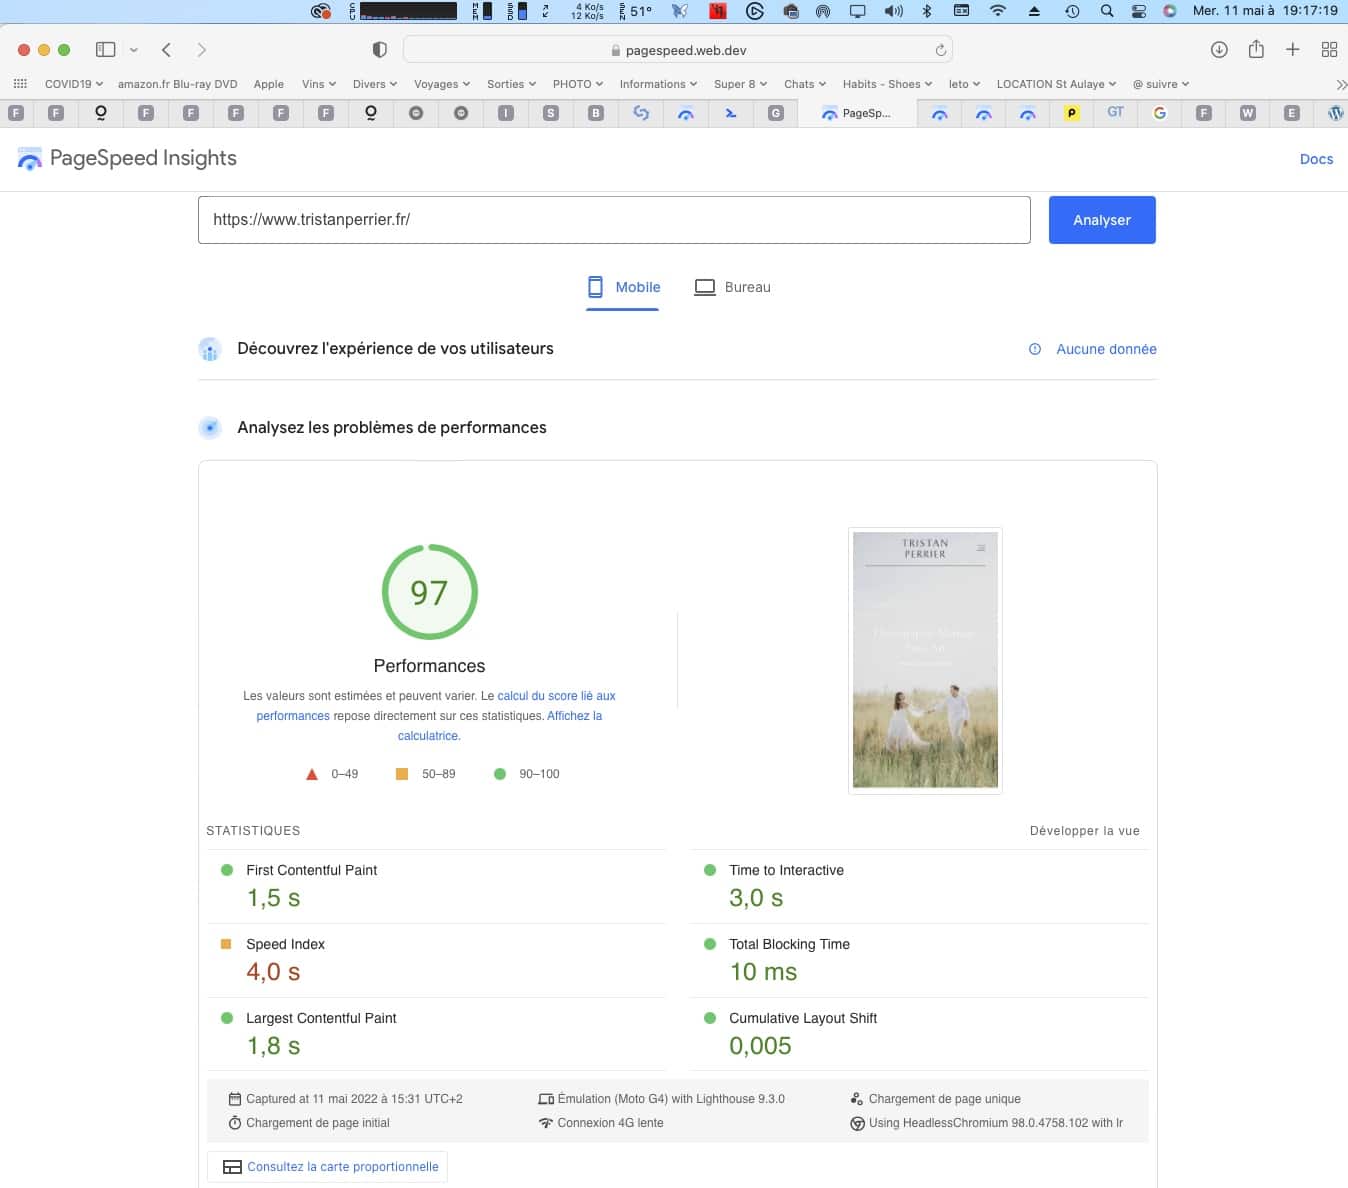Expand the LOCATION St Aulaye folder
The width and height of the screenshot is (1348, 1188).
click(x=1056, y=84)
